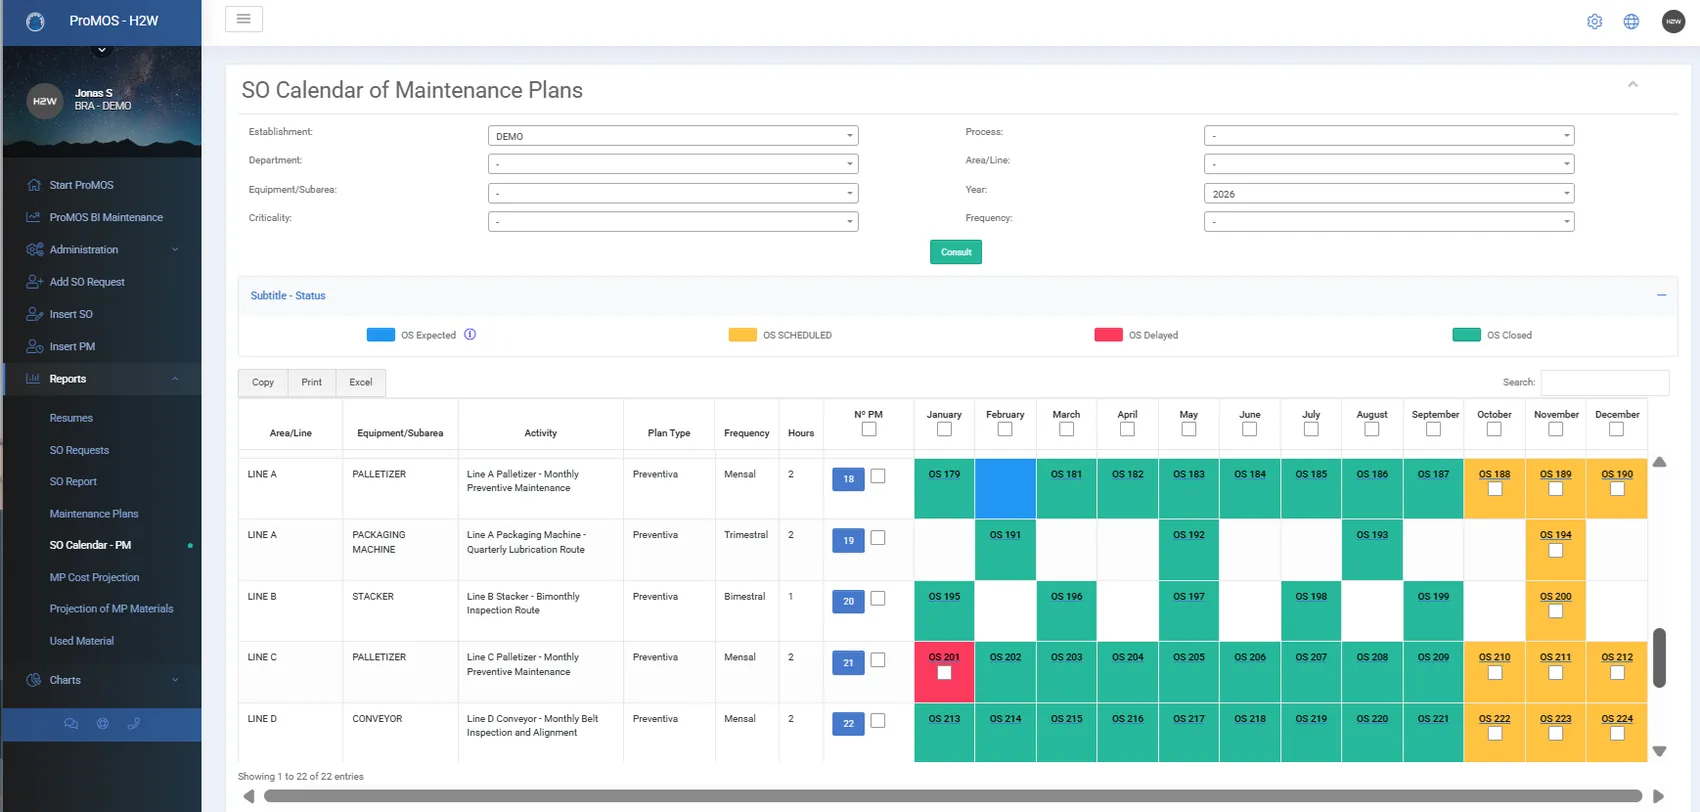Click the Copy table button
Viewport: 1700px width, 812px height.
263,382
